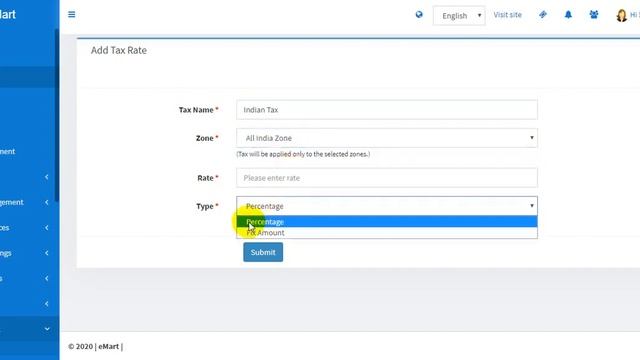Viewport: 640px width, 360px height.
Task: Click the eMart footer text
Action: pos(109,346)
